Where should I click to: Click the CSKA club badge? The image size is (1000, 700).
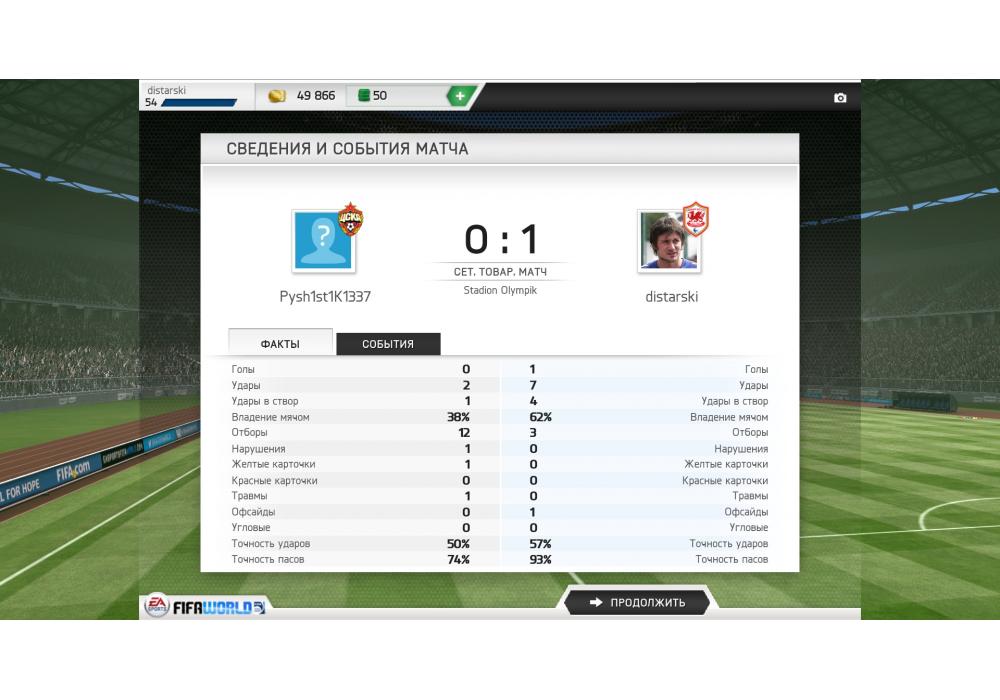(x=350, y=219)
